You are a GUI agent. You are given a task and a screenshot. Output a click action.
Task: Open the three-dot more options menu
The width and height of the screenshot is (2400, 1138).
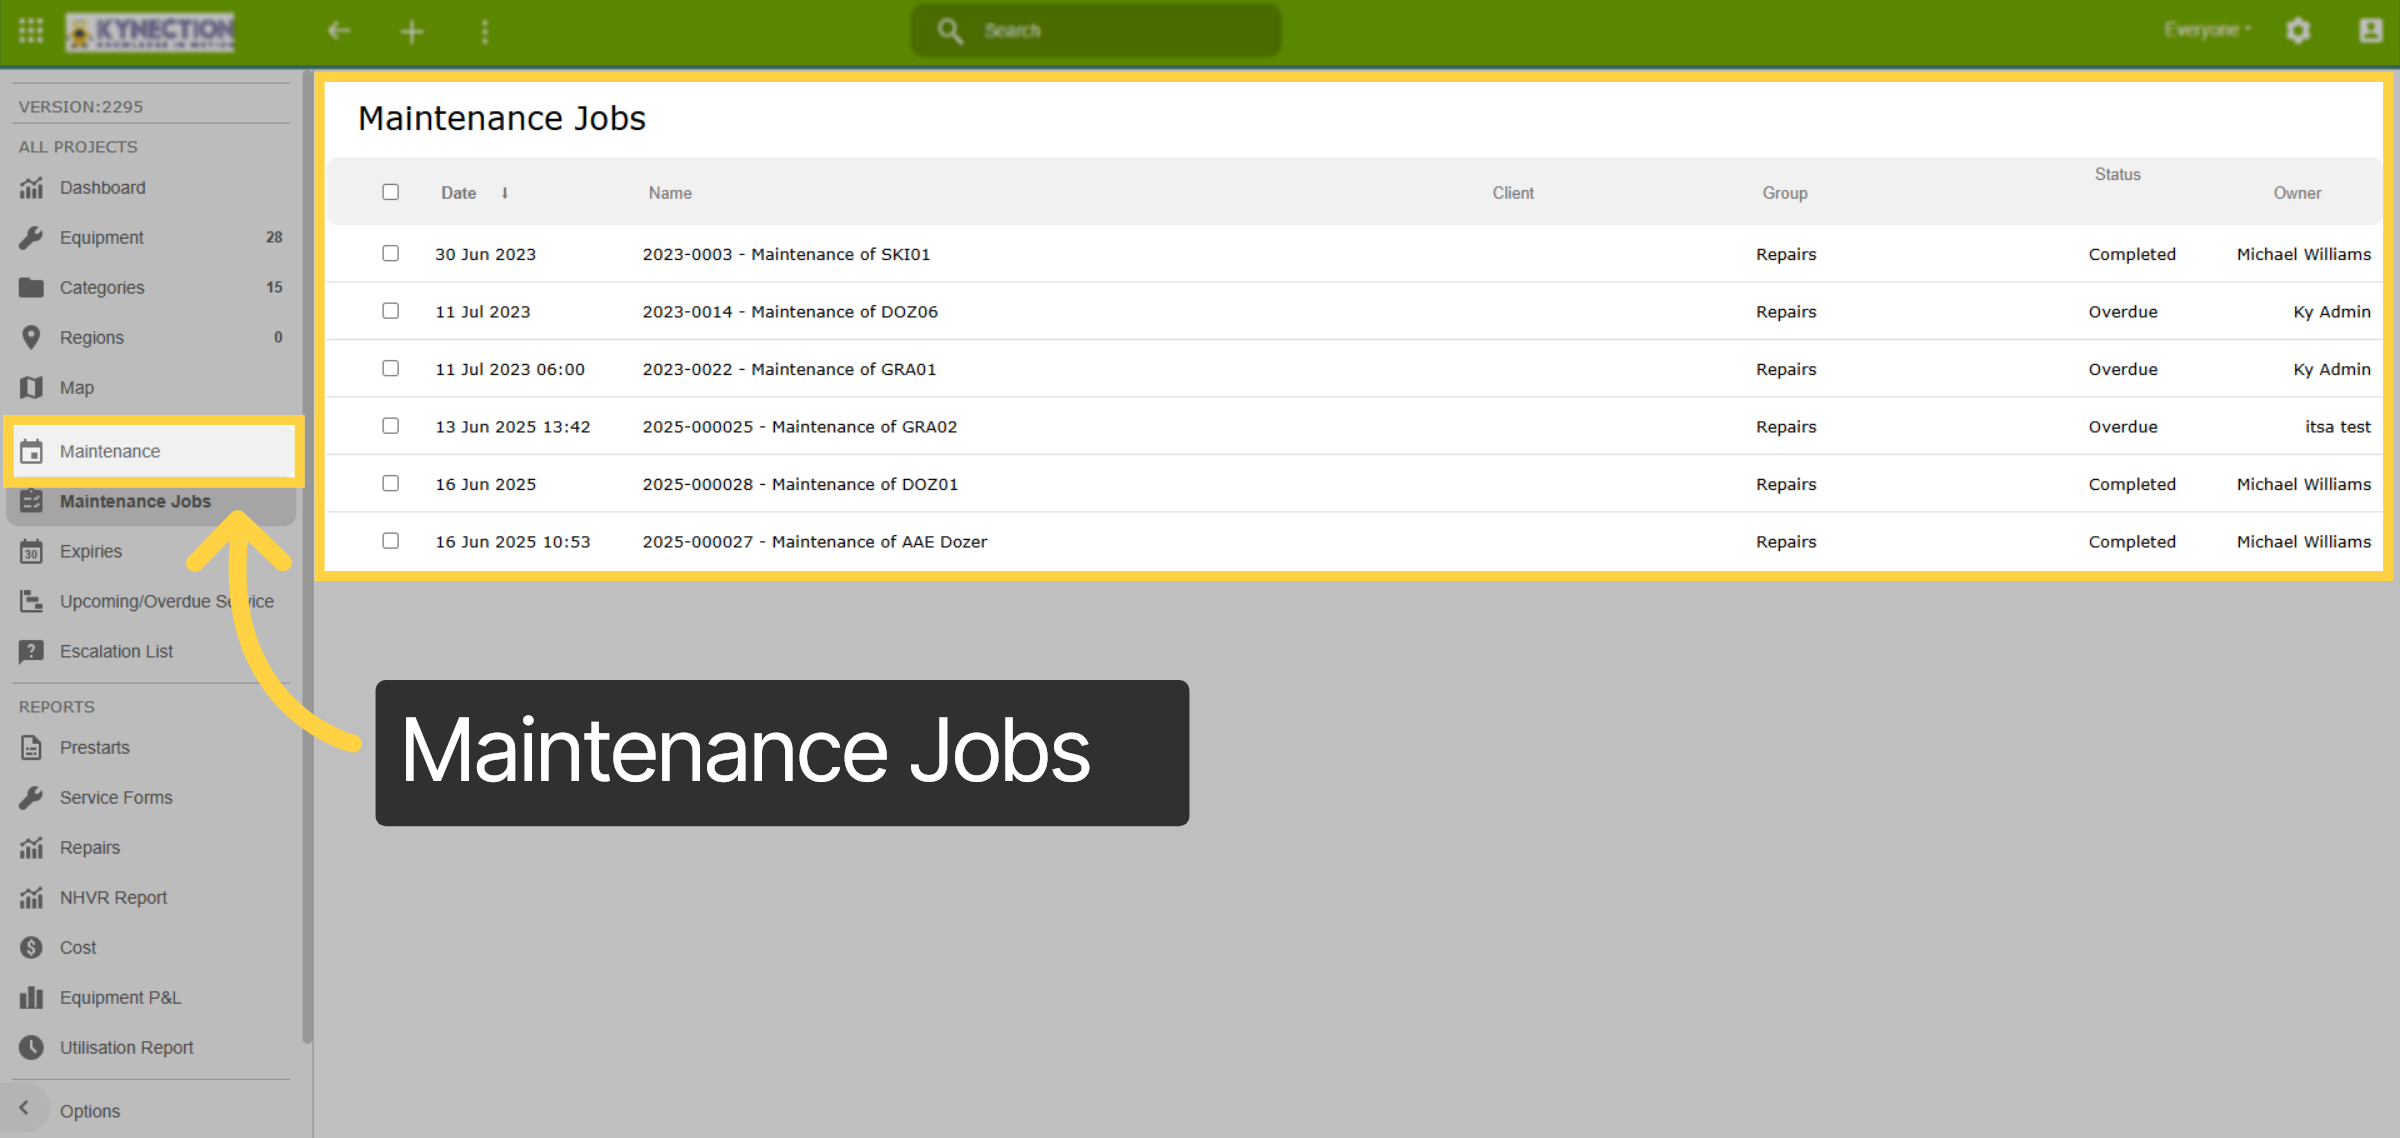485,32
